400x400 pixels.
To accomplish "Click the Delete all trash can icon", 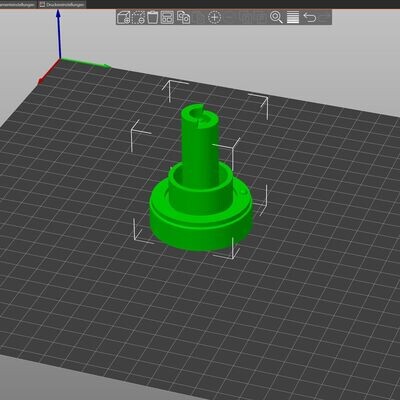I will (153, 17).
